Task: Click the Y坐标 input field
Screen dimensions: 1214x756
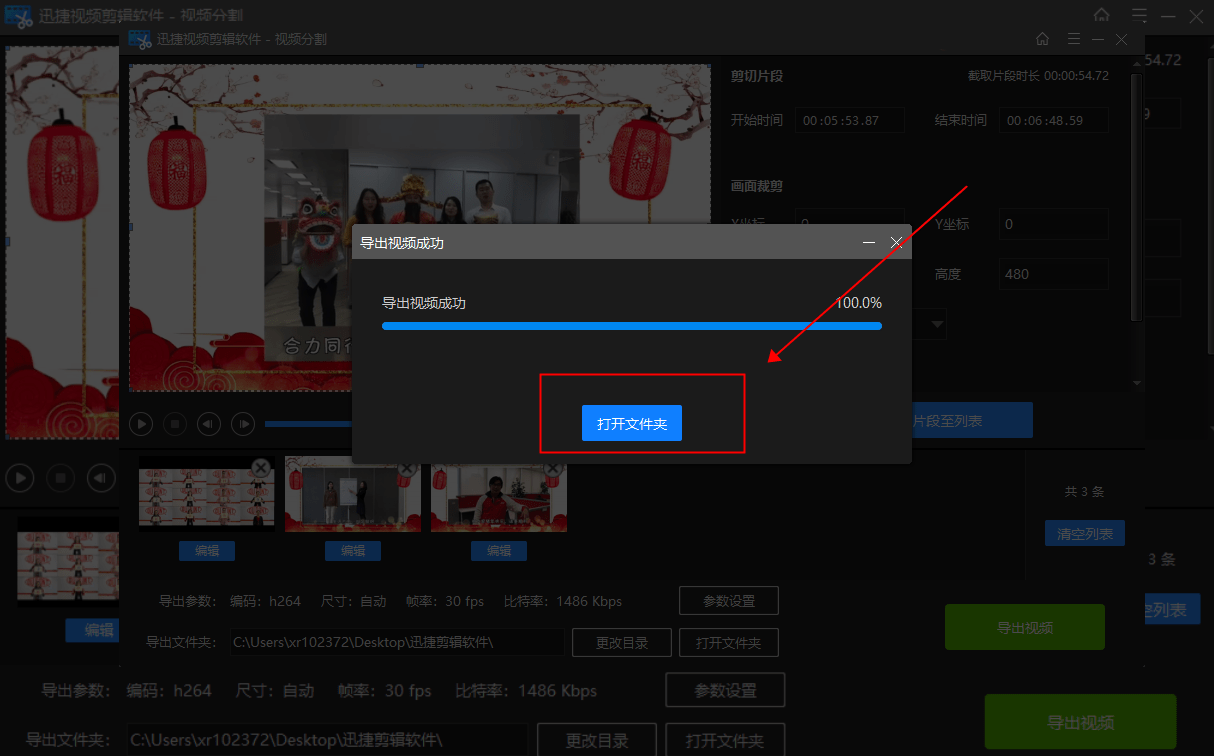Action: click(x=1054, y=224)
